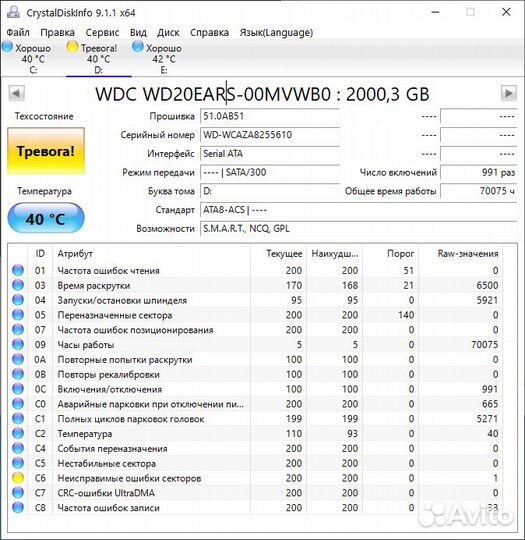Click the blue status icon for disk C:
This screenshot has height=540, width=525.
pos(7,47)
